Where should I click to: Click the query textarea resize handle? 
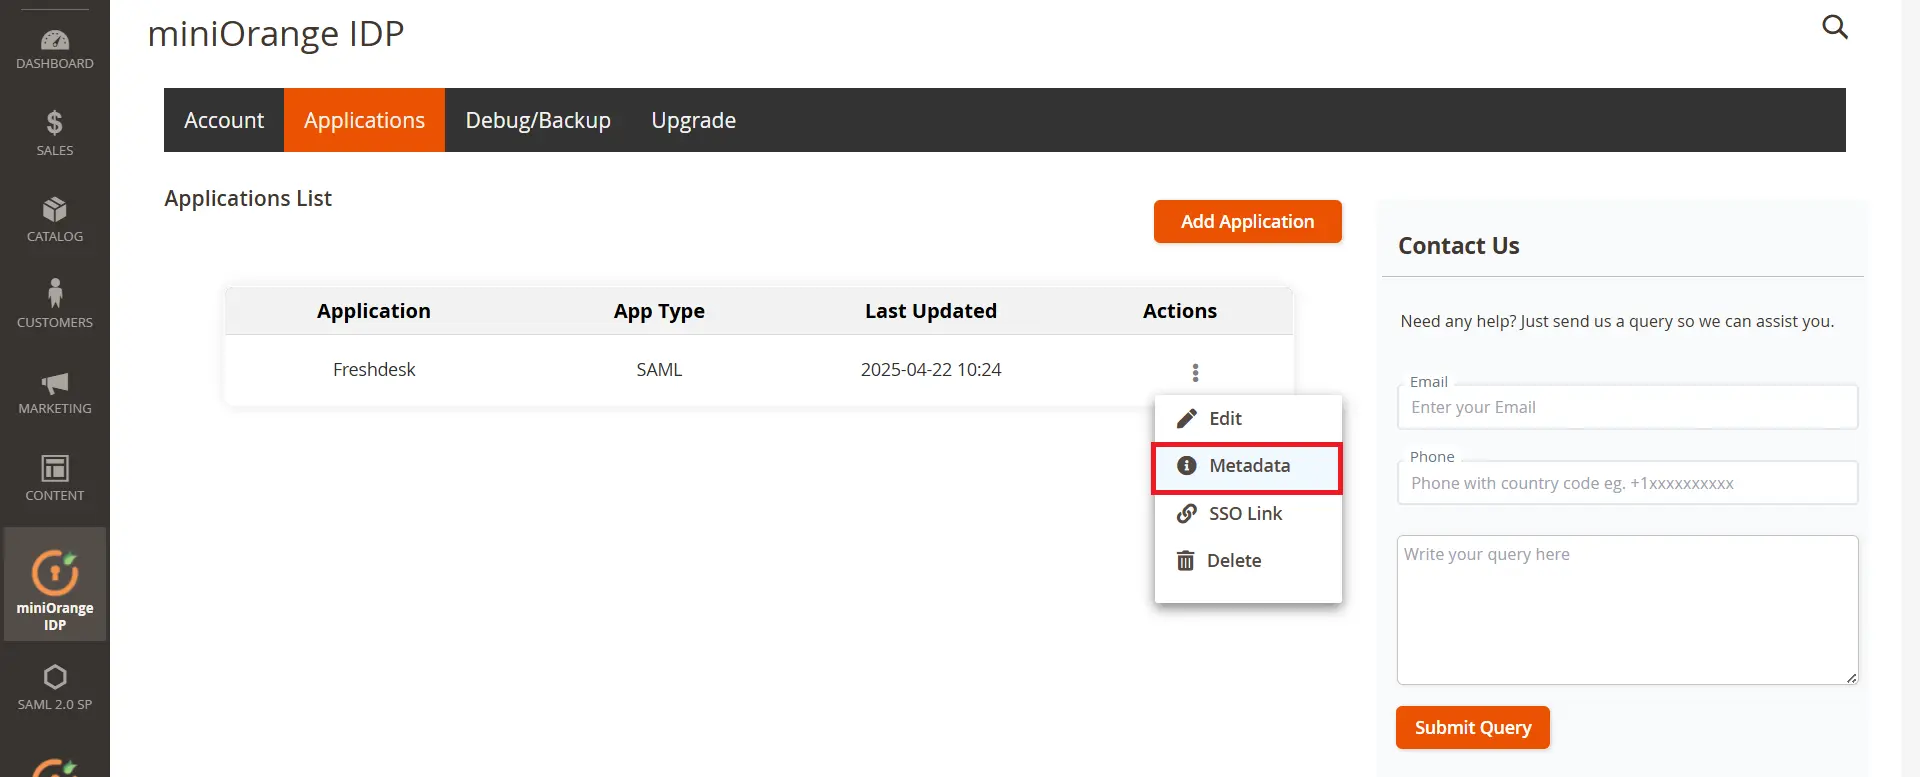[x=1851, y=678]
